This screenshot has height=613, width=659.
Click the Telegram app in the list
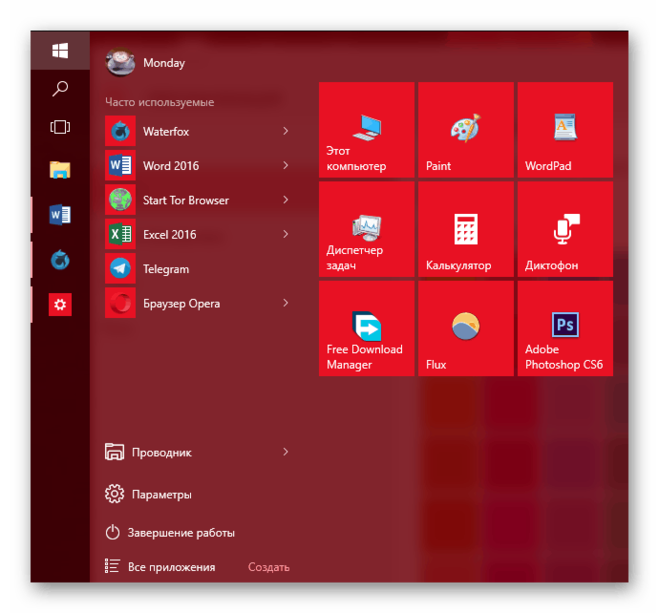pyautogui.click(x=165, y=269)
